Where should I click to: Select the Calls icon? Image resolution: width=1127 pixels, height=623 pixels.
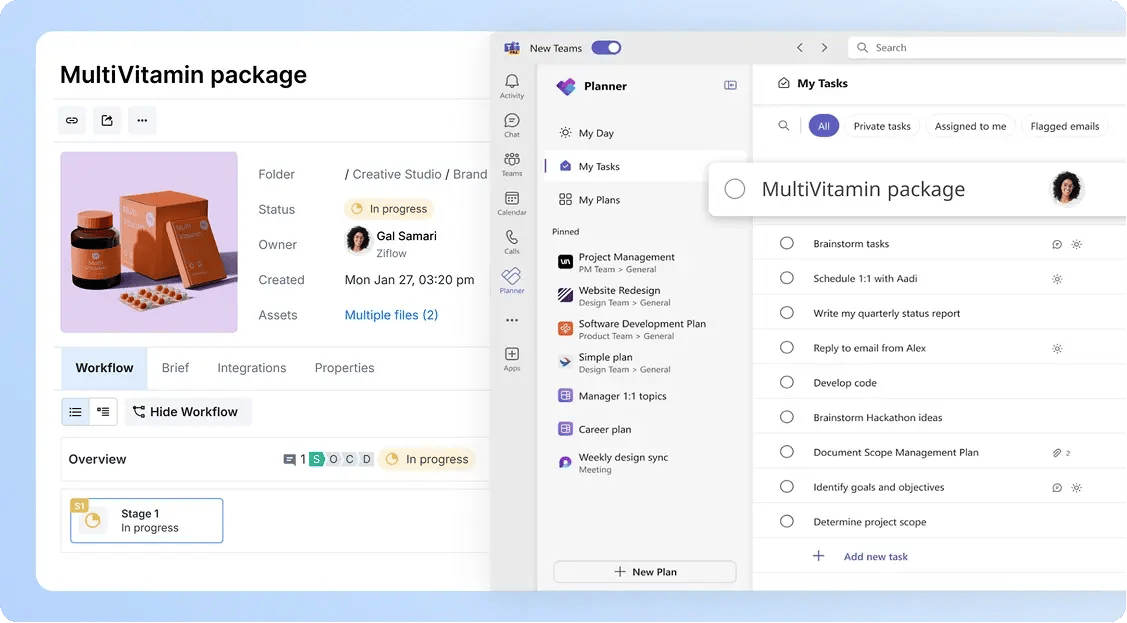511,240
